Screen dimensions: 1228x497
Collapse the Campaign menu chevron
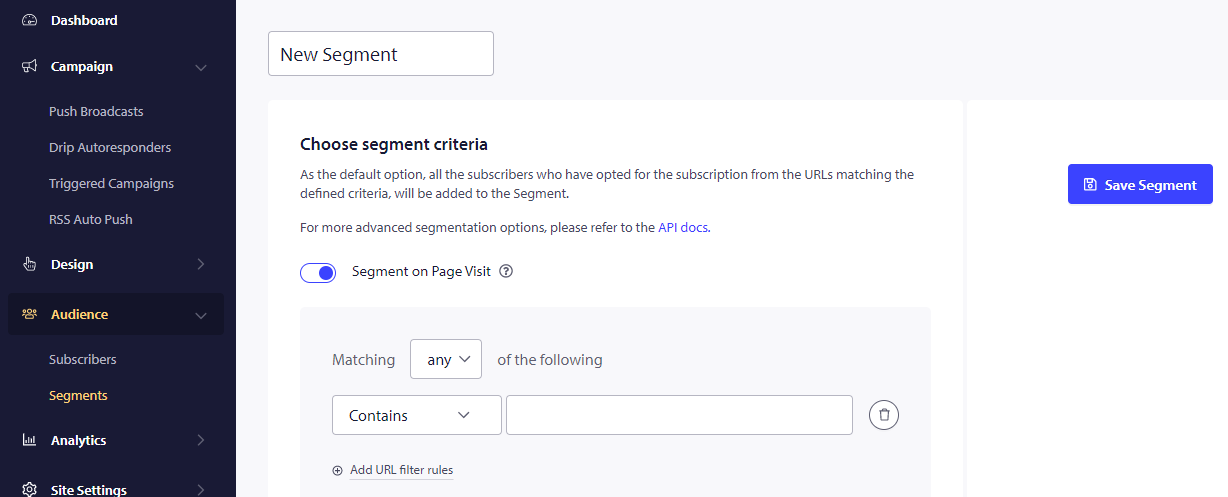tap(201, 68)
